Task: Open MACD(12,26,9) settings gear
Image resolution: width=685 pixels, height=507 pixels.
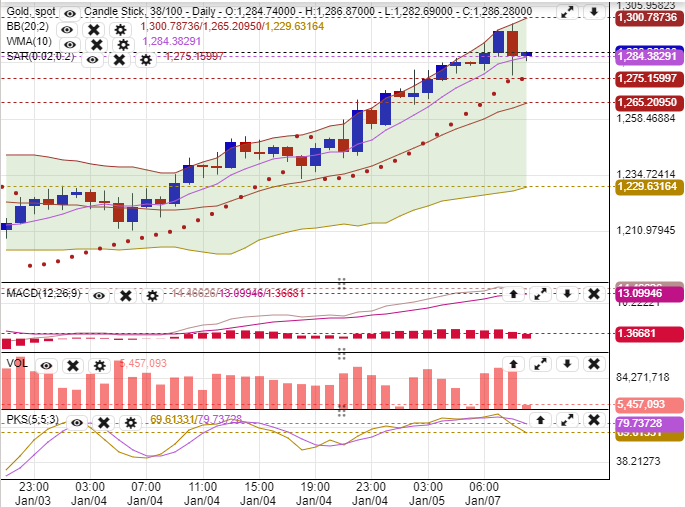Action: 152,295
